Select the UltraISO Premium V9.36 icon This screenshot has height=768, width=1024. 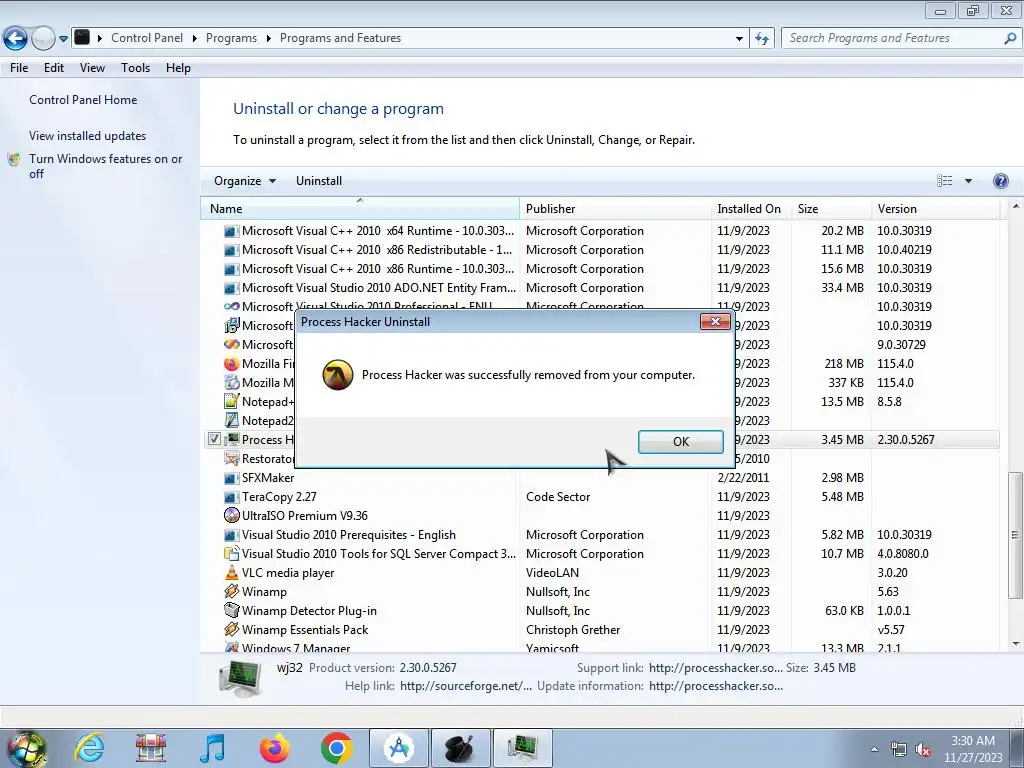click(x=231, y=516)
